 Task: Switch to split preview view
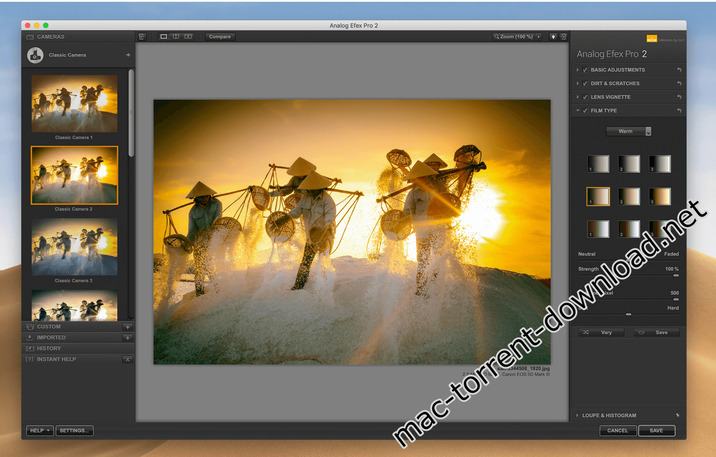coord(176,36)
